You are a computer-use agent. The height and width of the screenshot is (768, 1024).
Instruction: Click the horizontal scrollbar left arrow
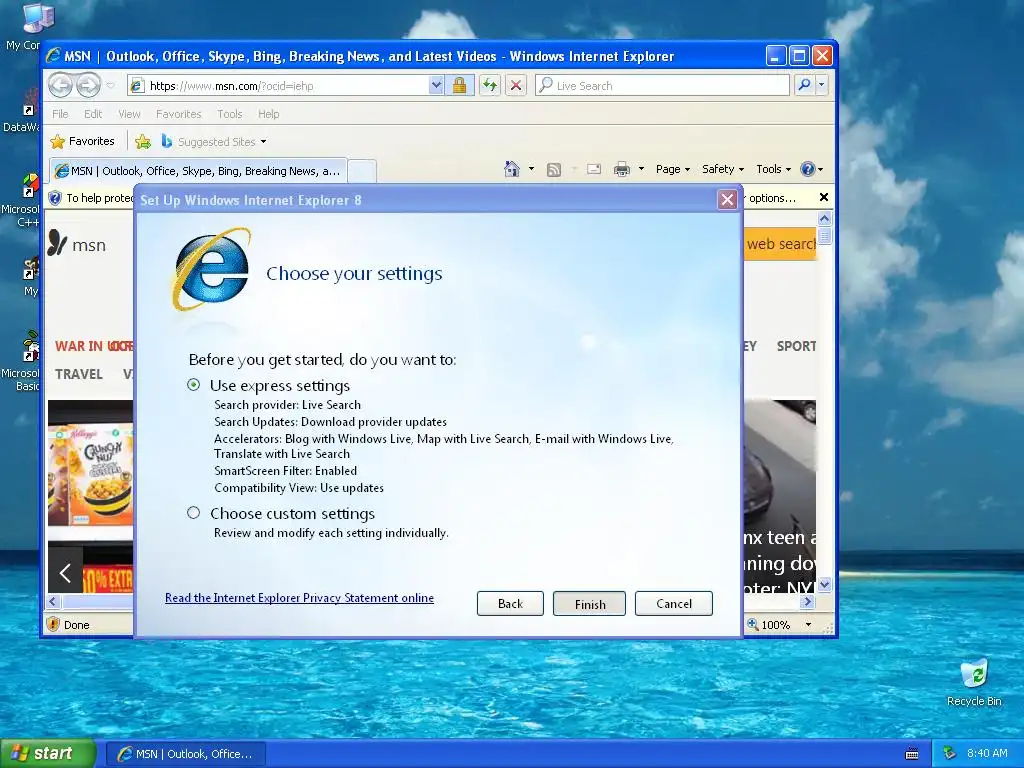point(54,601)
